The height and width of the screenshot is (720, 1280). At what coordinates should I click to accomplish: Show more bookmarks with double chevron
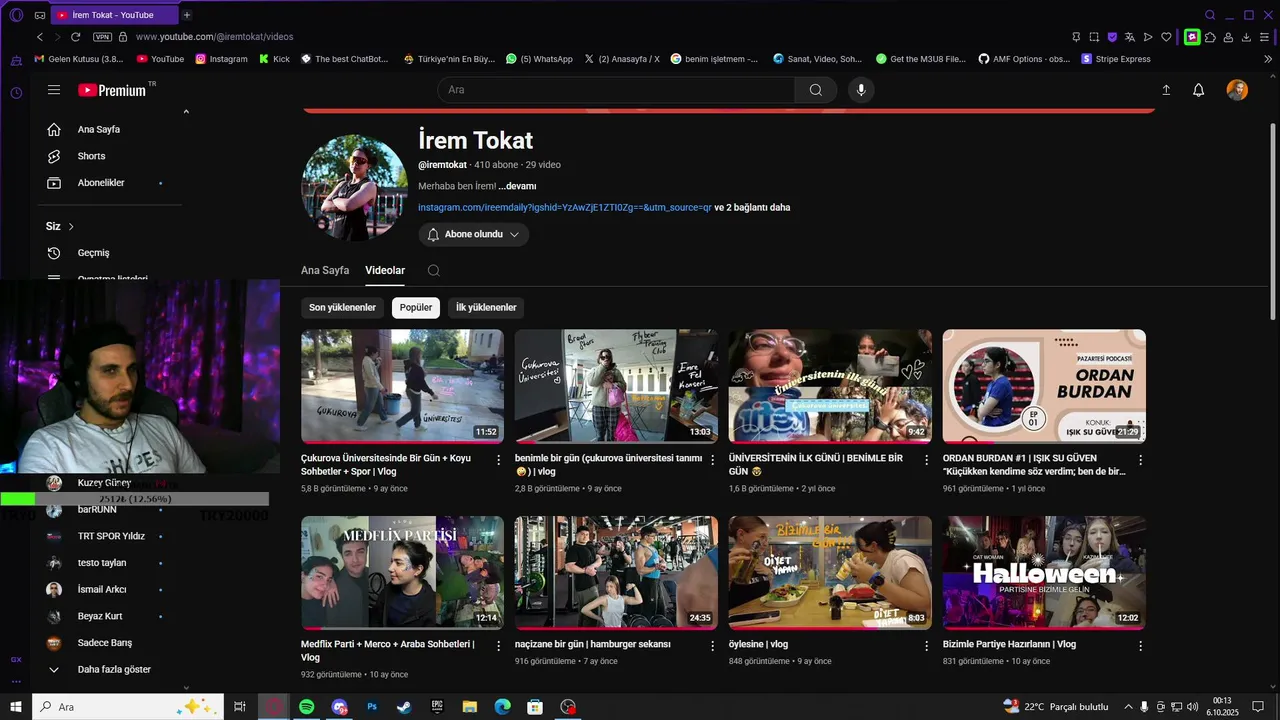1268,59
